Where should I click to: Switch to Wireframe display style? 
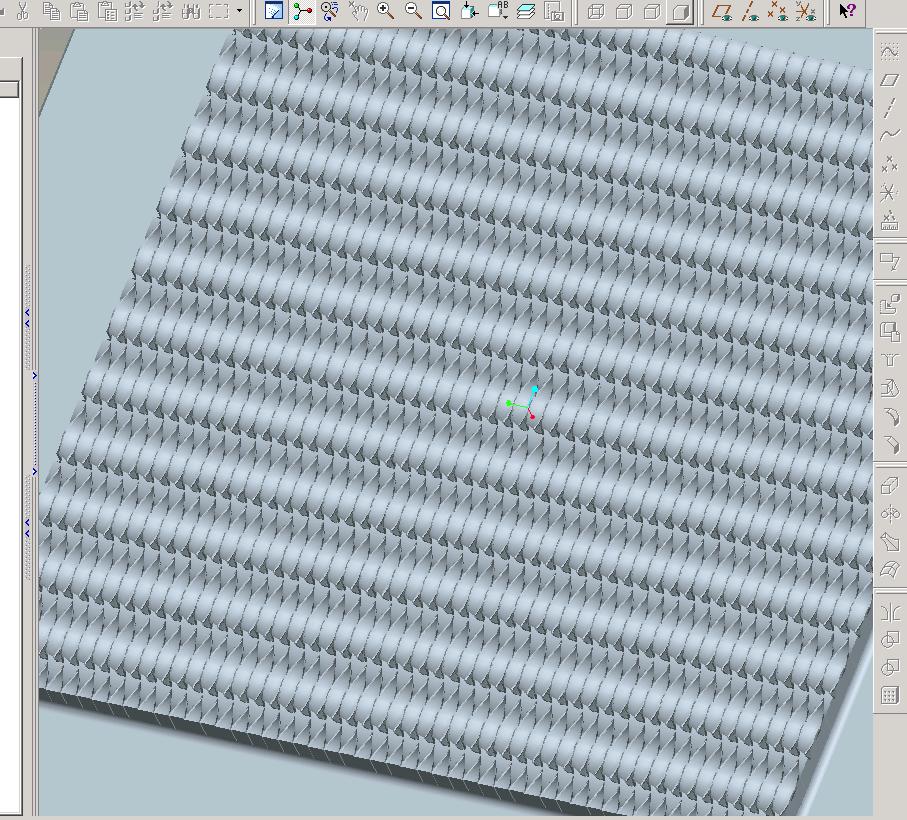coord(596,11)
